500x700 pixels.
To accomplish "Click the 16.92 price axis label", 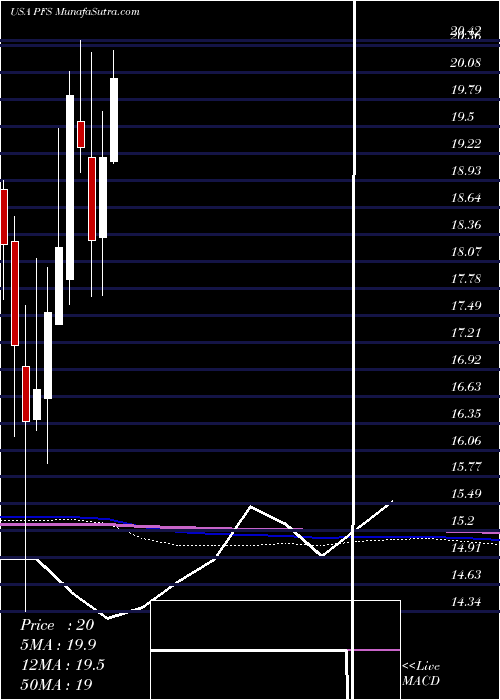I will pyautogui.click(x=466, y=360).
